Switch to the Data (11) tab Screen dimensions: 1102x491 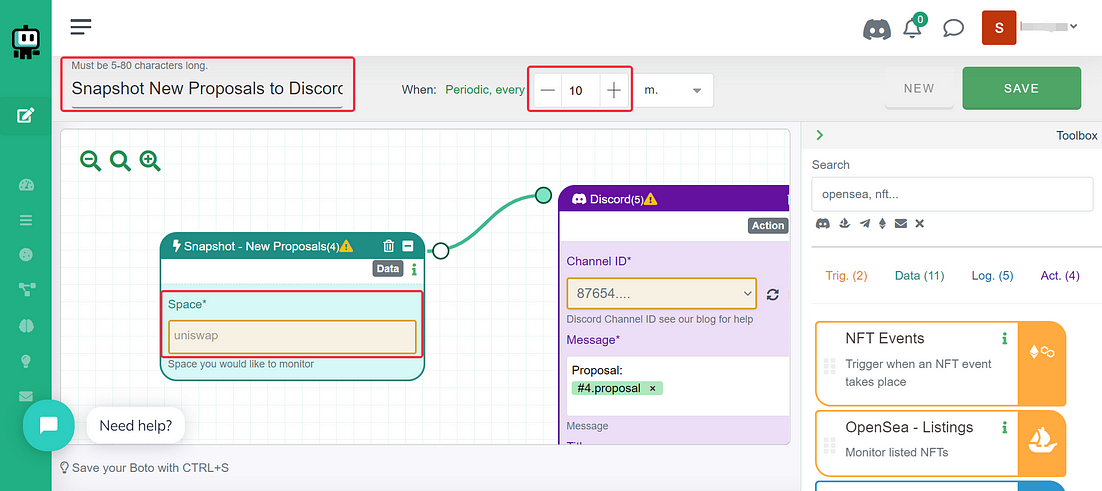(919, 276)
